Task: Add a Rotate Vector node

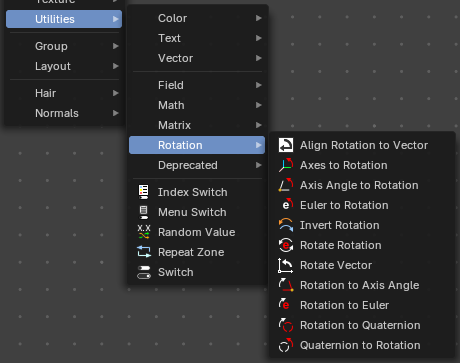Action: pos(362,265)
